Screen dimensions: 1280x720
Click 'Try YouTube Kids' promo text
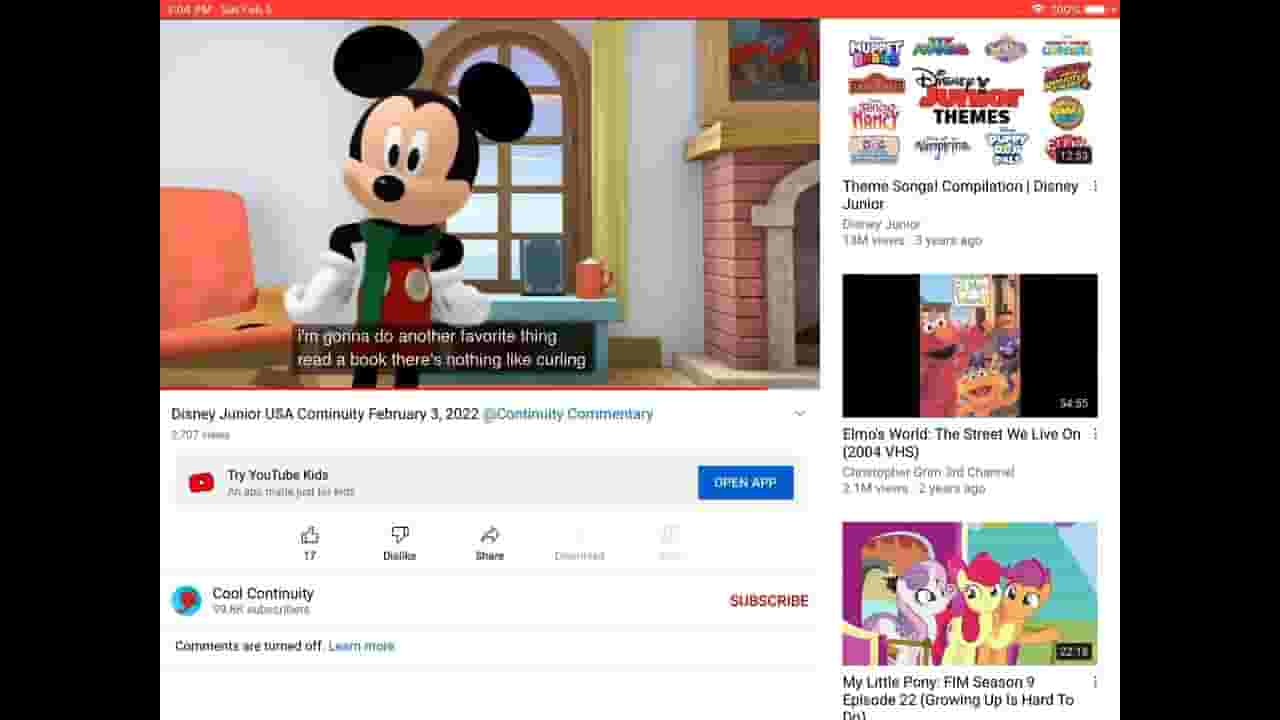[x=277, y=475]
